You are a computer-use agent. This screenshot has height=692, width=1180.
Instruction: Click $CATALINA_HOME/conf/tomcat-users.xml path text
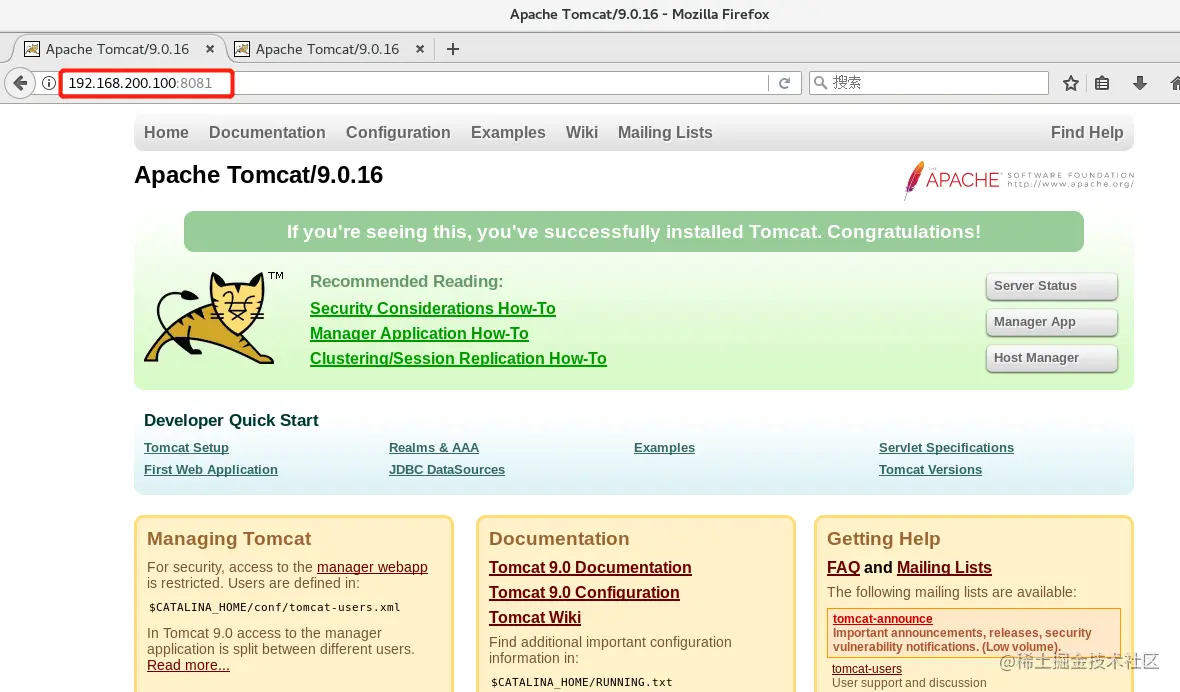(275, 607)
